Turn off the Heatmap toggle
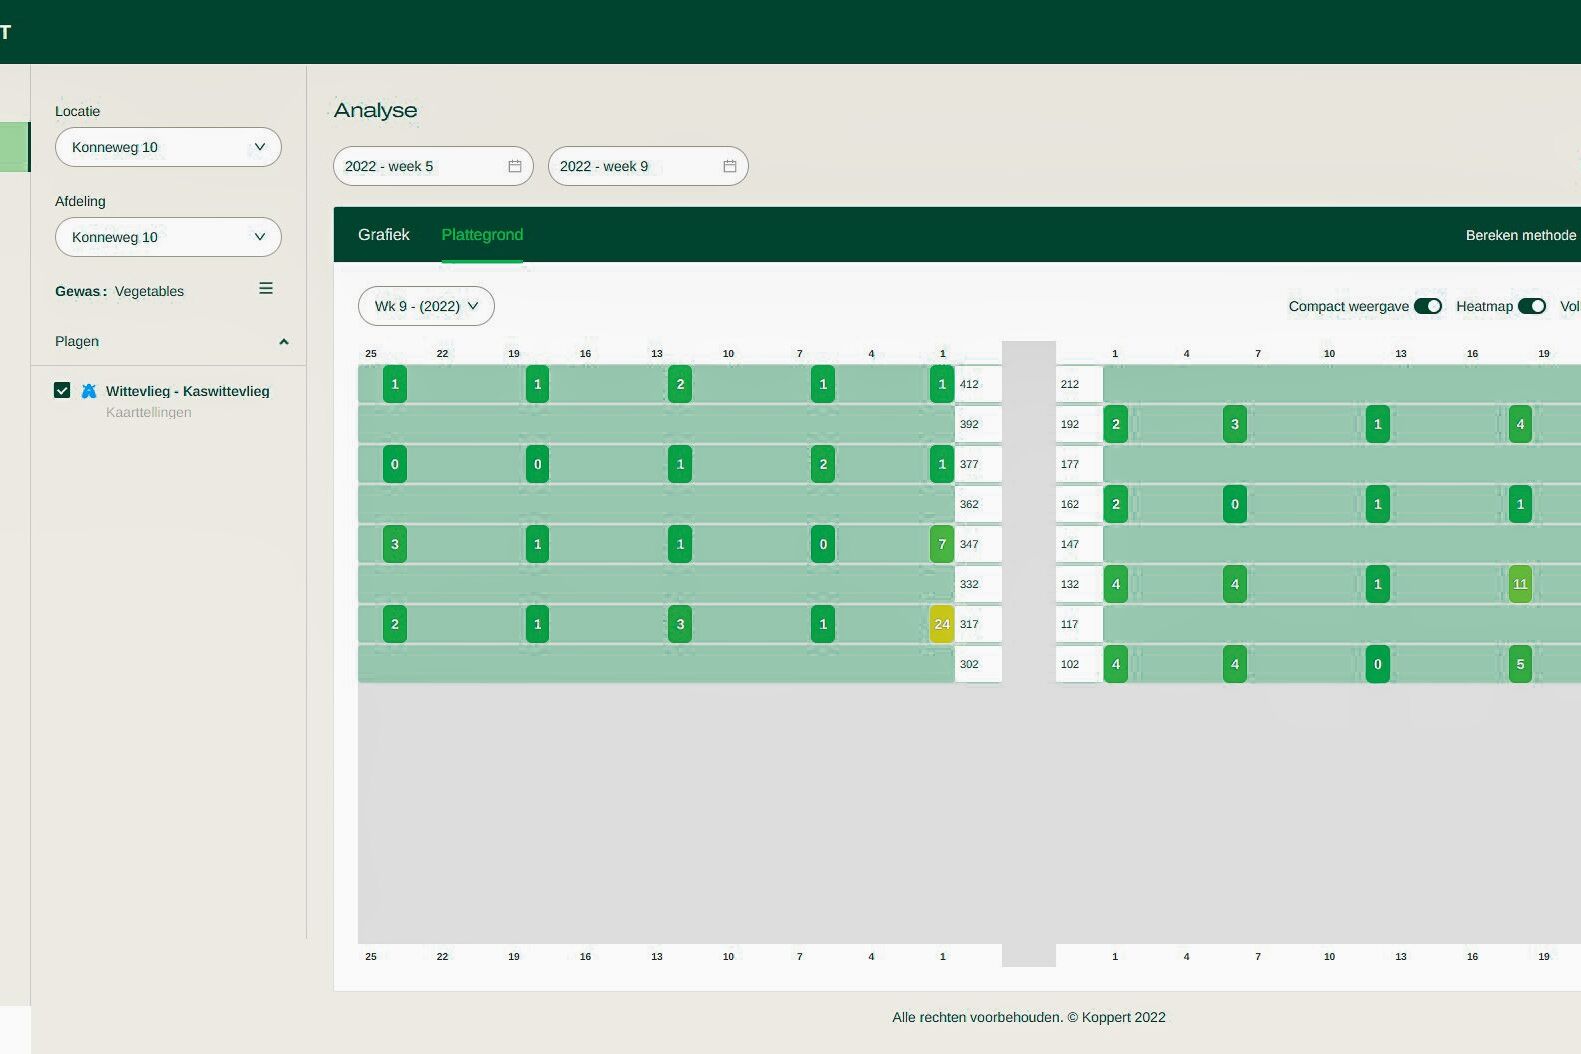Image resolution: width=1581 pixels, height=1054 pixels. (1531, 306)
